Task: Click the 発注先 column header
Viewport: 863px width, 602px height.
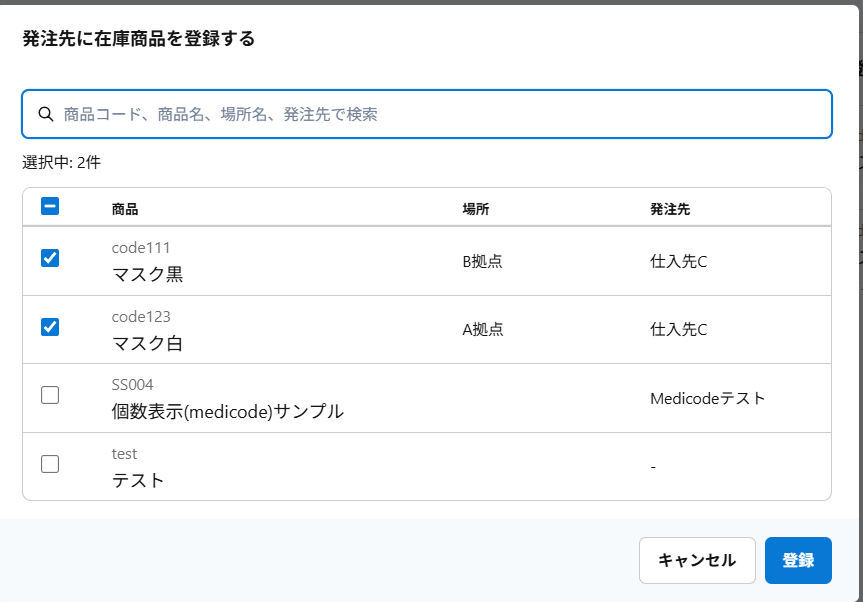Action: [x=670, y=209]
